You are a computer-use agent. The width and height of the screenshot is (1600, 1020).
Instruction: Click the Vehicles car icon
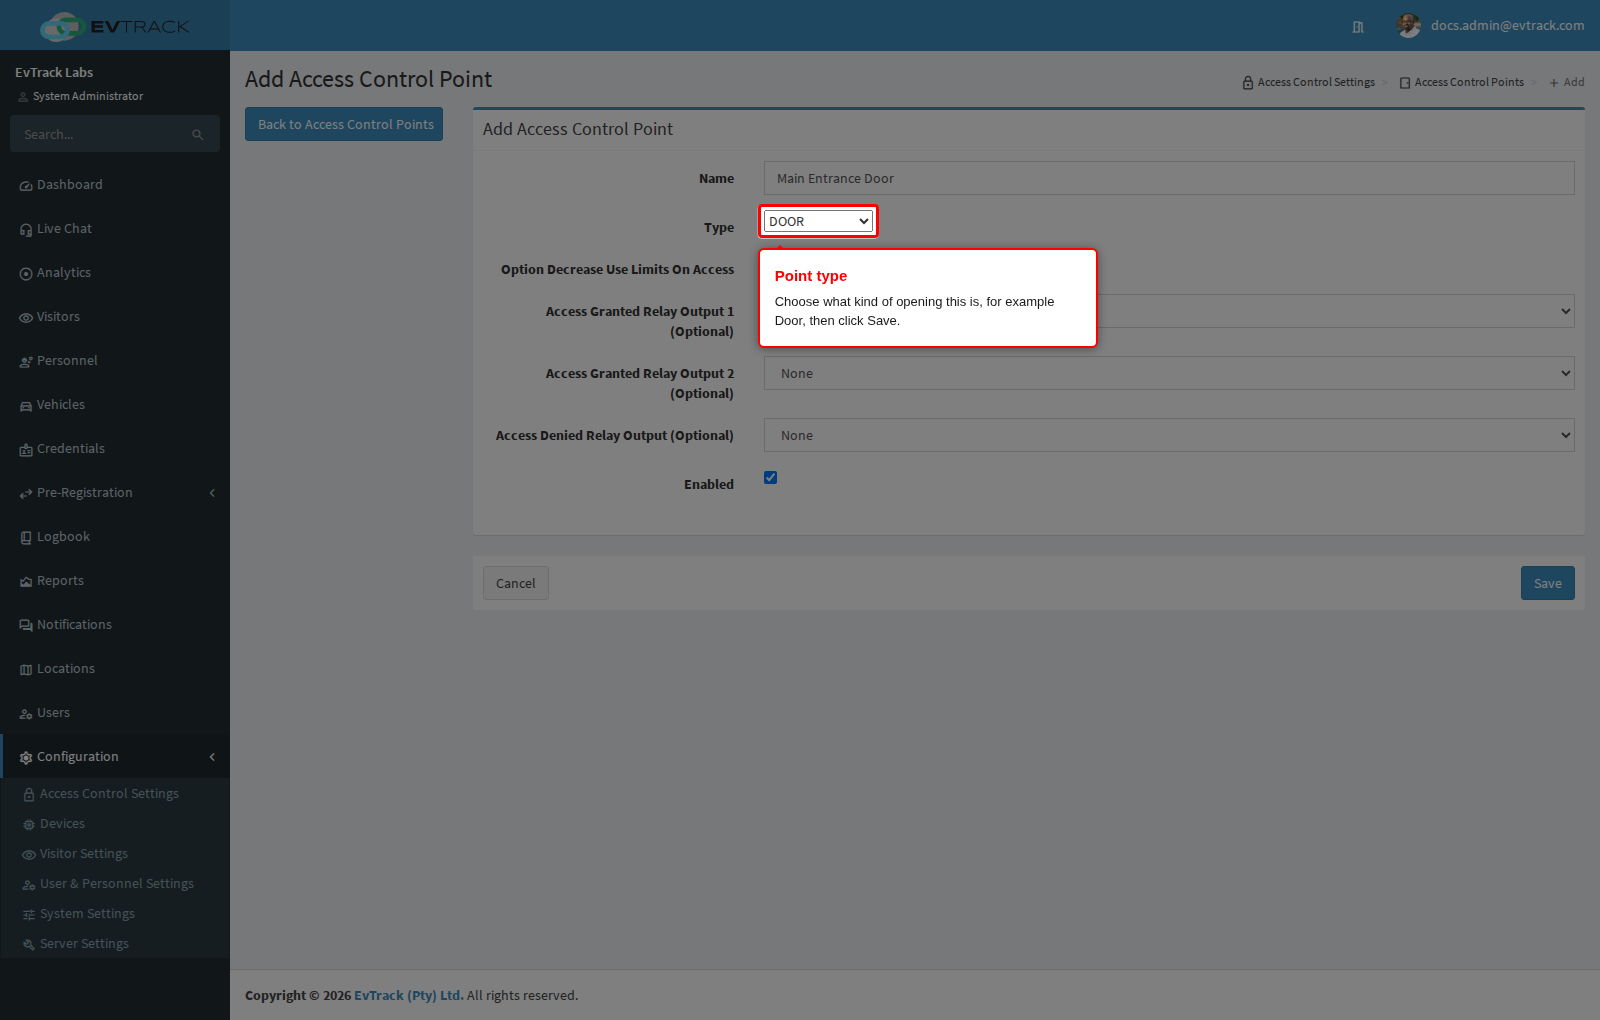26,406
